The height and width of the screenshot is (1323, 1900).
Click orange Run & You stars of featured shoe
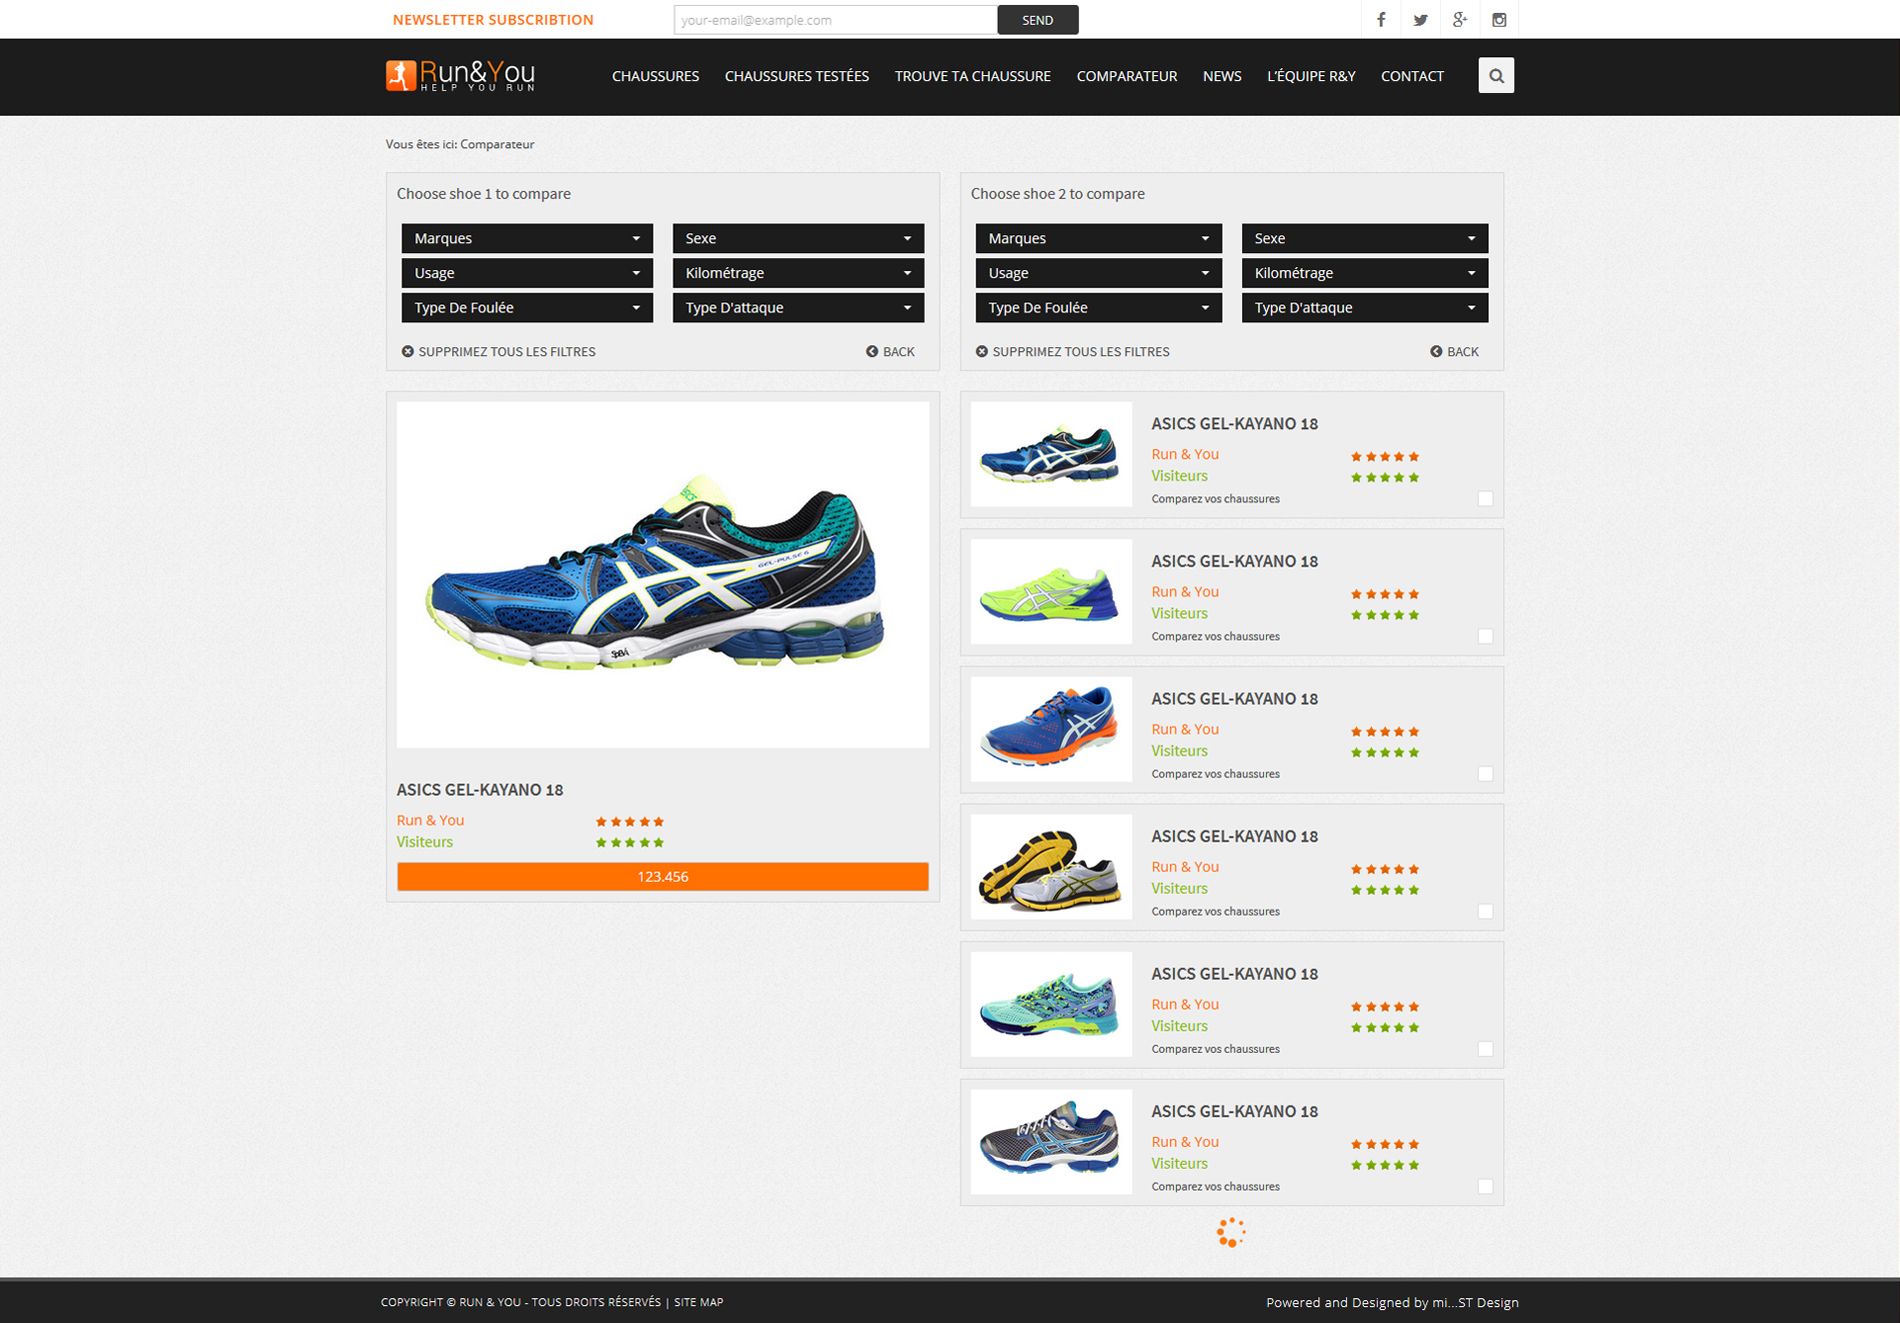(x=630, y=821)
